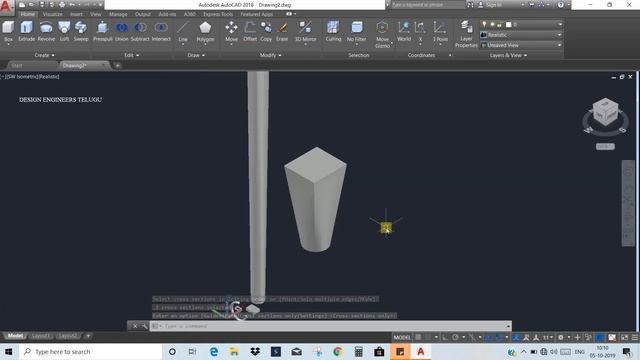Image resolution: width=640 pixels, height=360 pixels.
Task: Add a new drawing tab
Action: tap(118, 65)
